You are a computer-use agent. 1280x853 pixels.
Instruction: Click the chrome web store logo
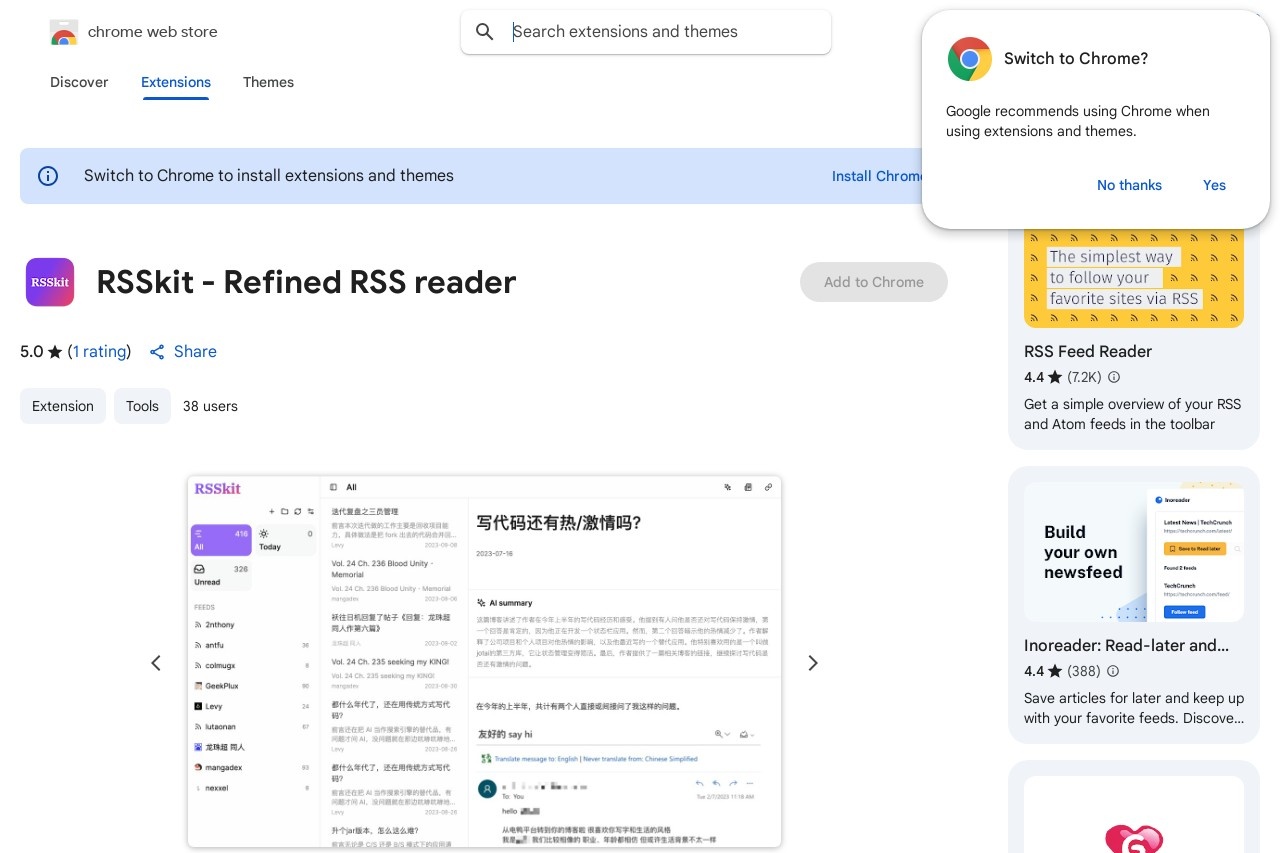pos(63,32)
